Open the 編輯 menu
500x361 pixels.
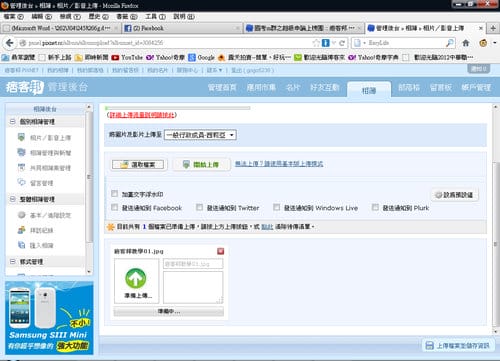click(42, 16)
